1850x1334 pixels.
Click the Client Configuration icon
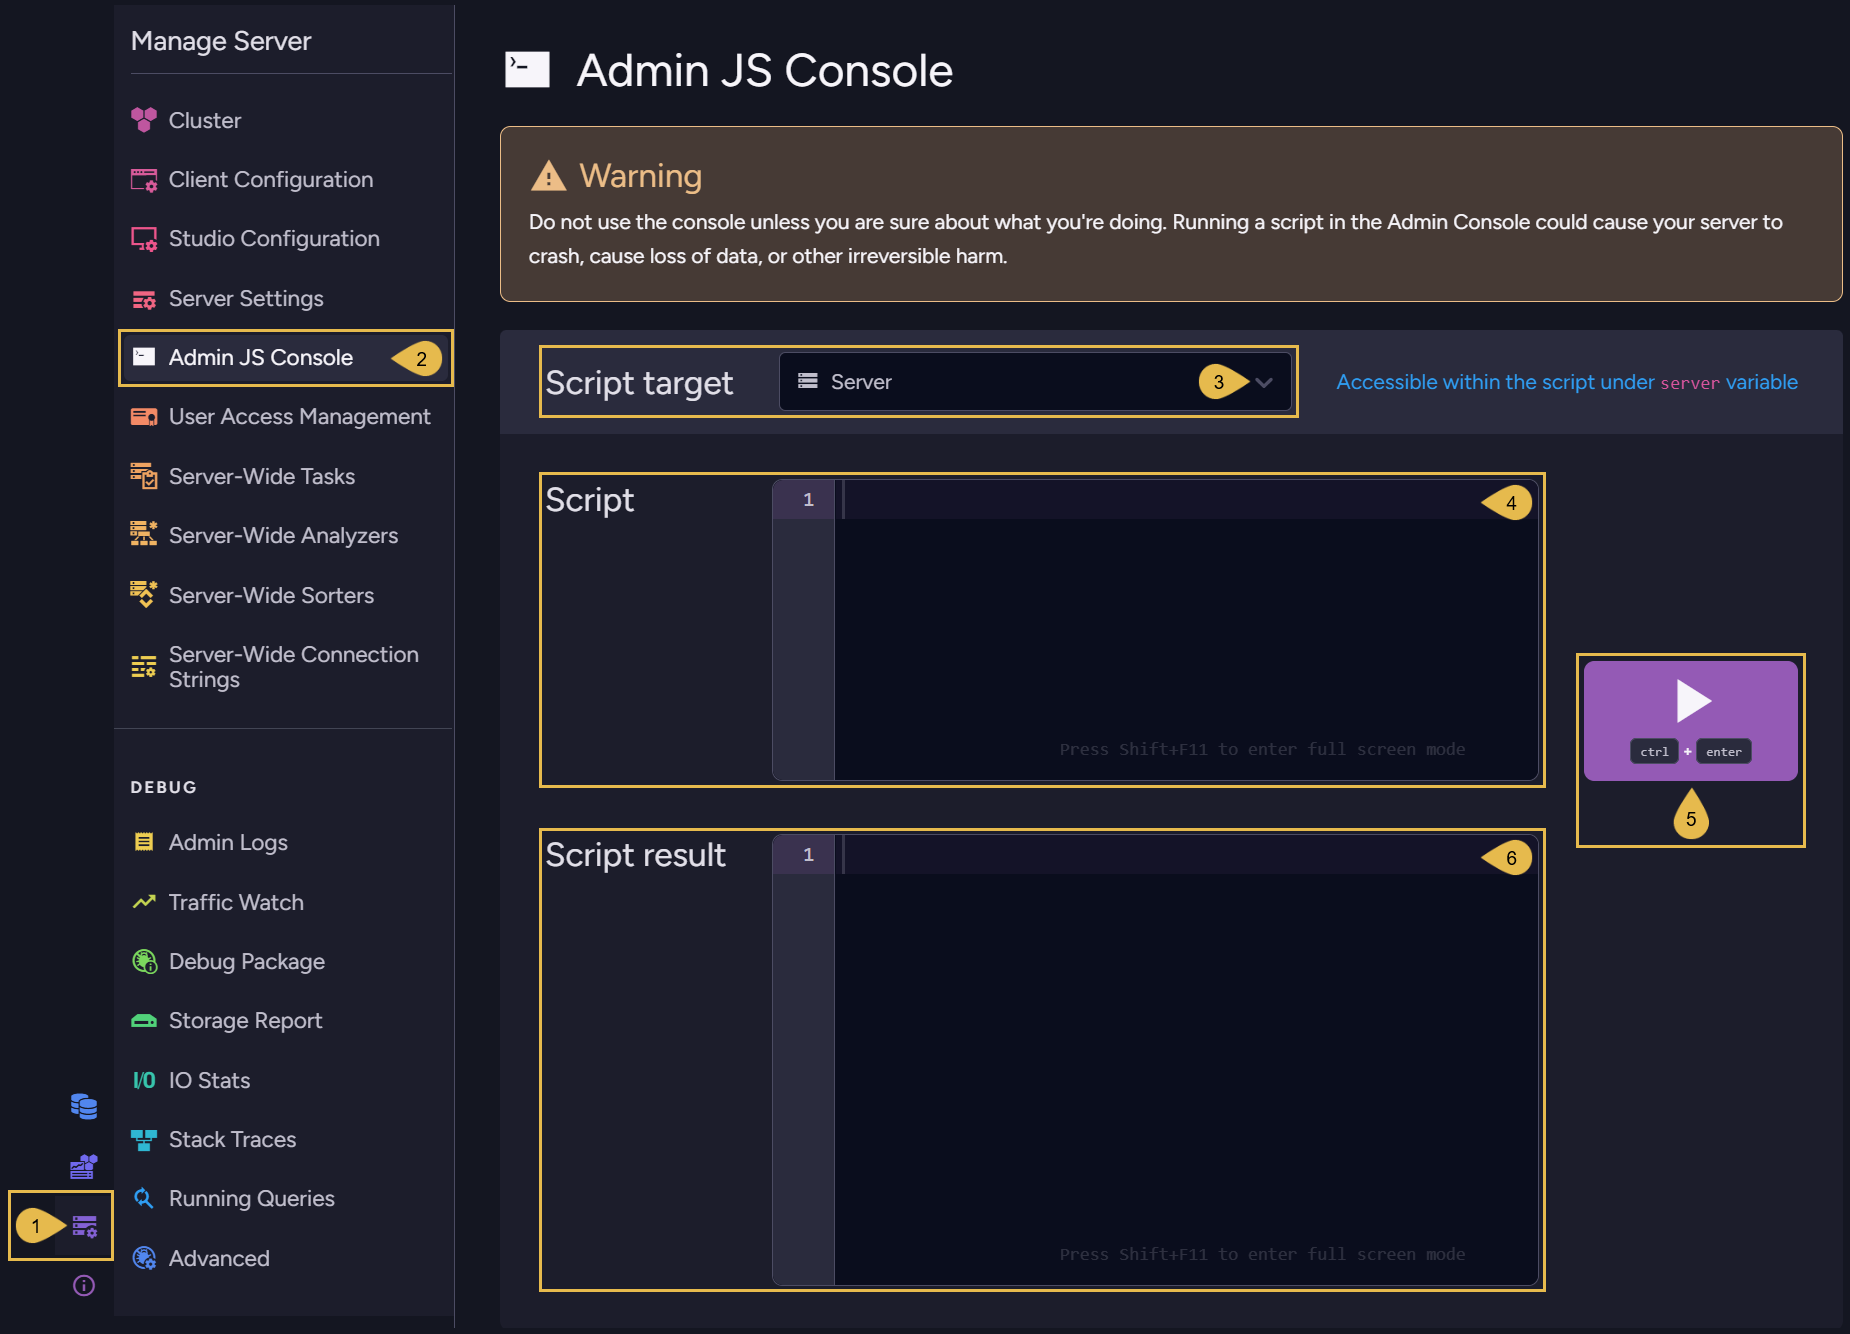tap(144, 180)
